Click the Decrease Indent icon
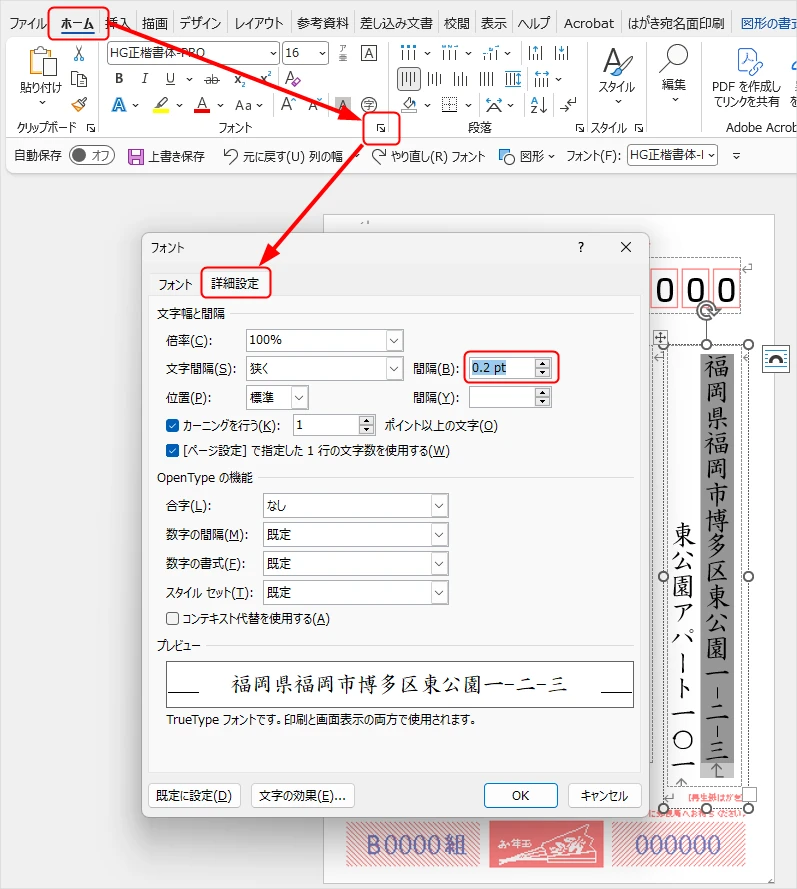 (535, 53)
